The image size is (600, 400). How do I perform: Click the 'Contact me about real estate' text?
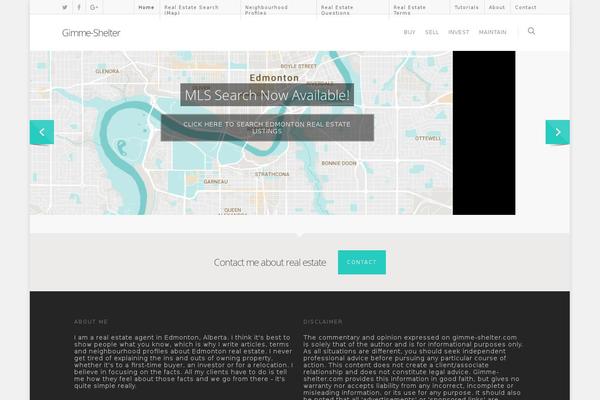point(270,263)
